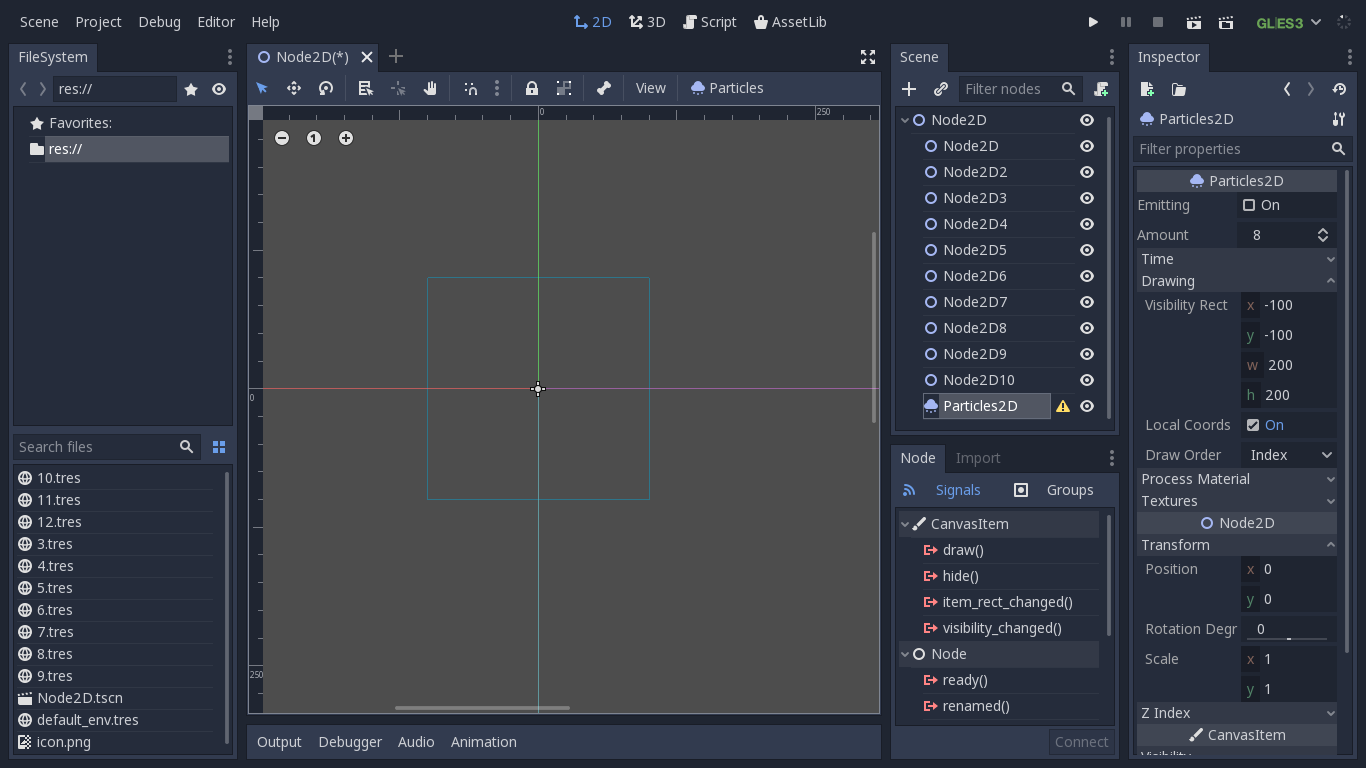Open the inspector history with the clock icon
The width and height of the screenshot is (1366, 768).
pyautogui.click(x=1339, y=89)
